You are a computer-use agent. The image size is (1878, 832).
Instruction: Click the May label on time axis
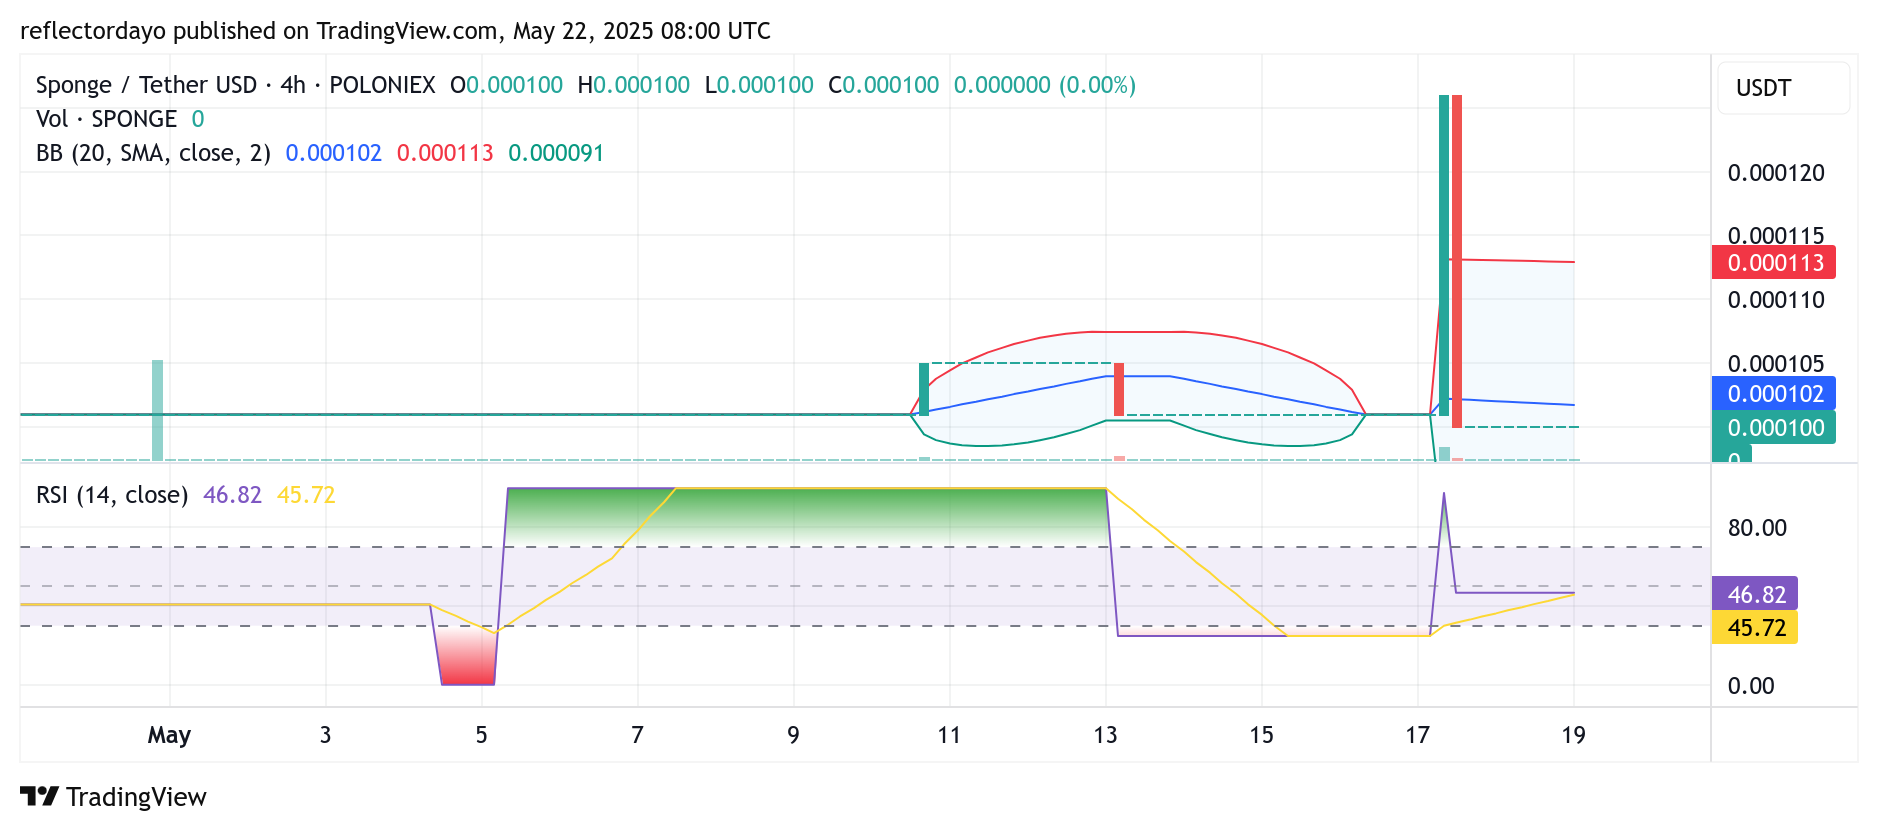click(169, 735)
